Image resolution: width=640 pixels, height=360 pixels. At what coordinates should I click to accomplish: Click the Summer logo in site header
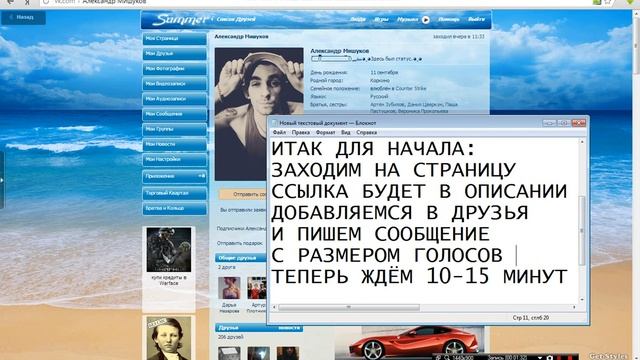[182, 19]
